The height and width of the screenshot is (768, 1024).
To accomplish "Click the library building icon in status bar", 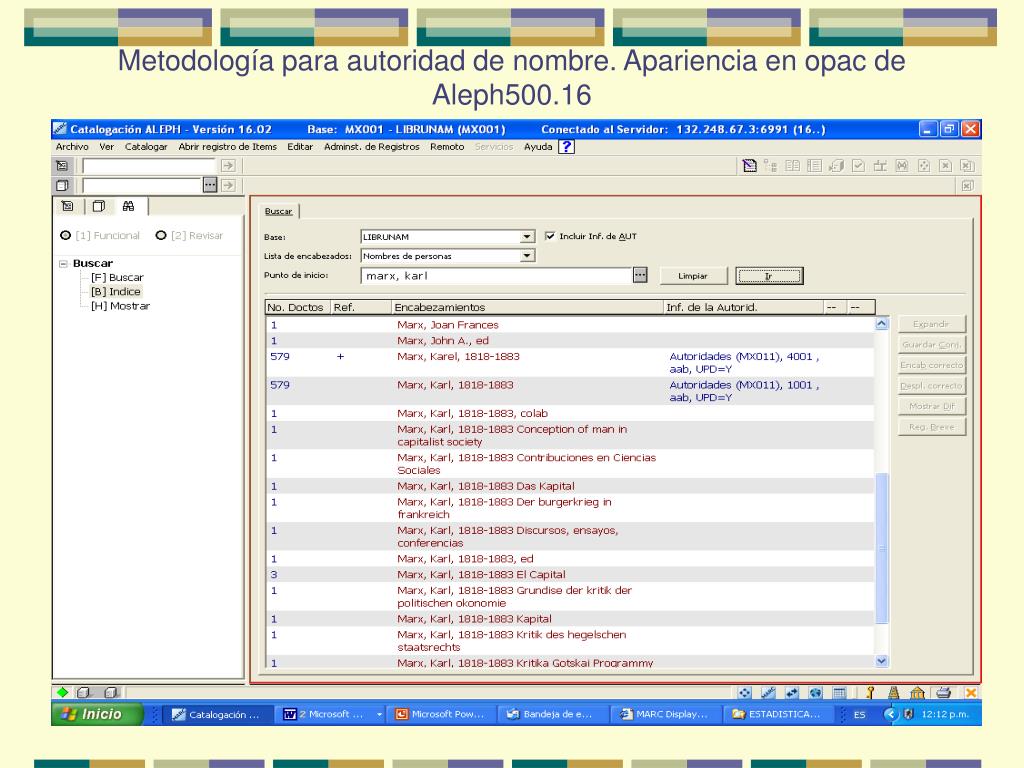I will click(917, 693).
